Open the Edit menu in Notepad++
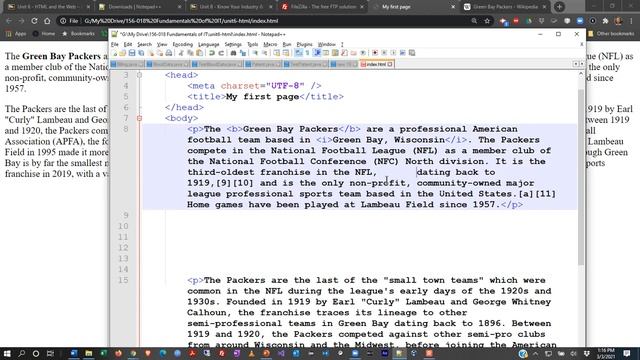The image size is (640, 360). click(128, 44)
